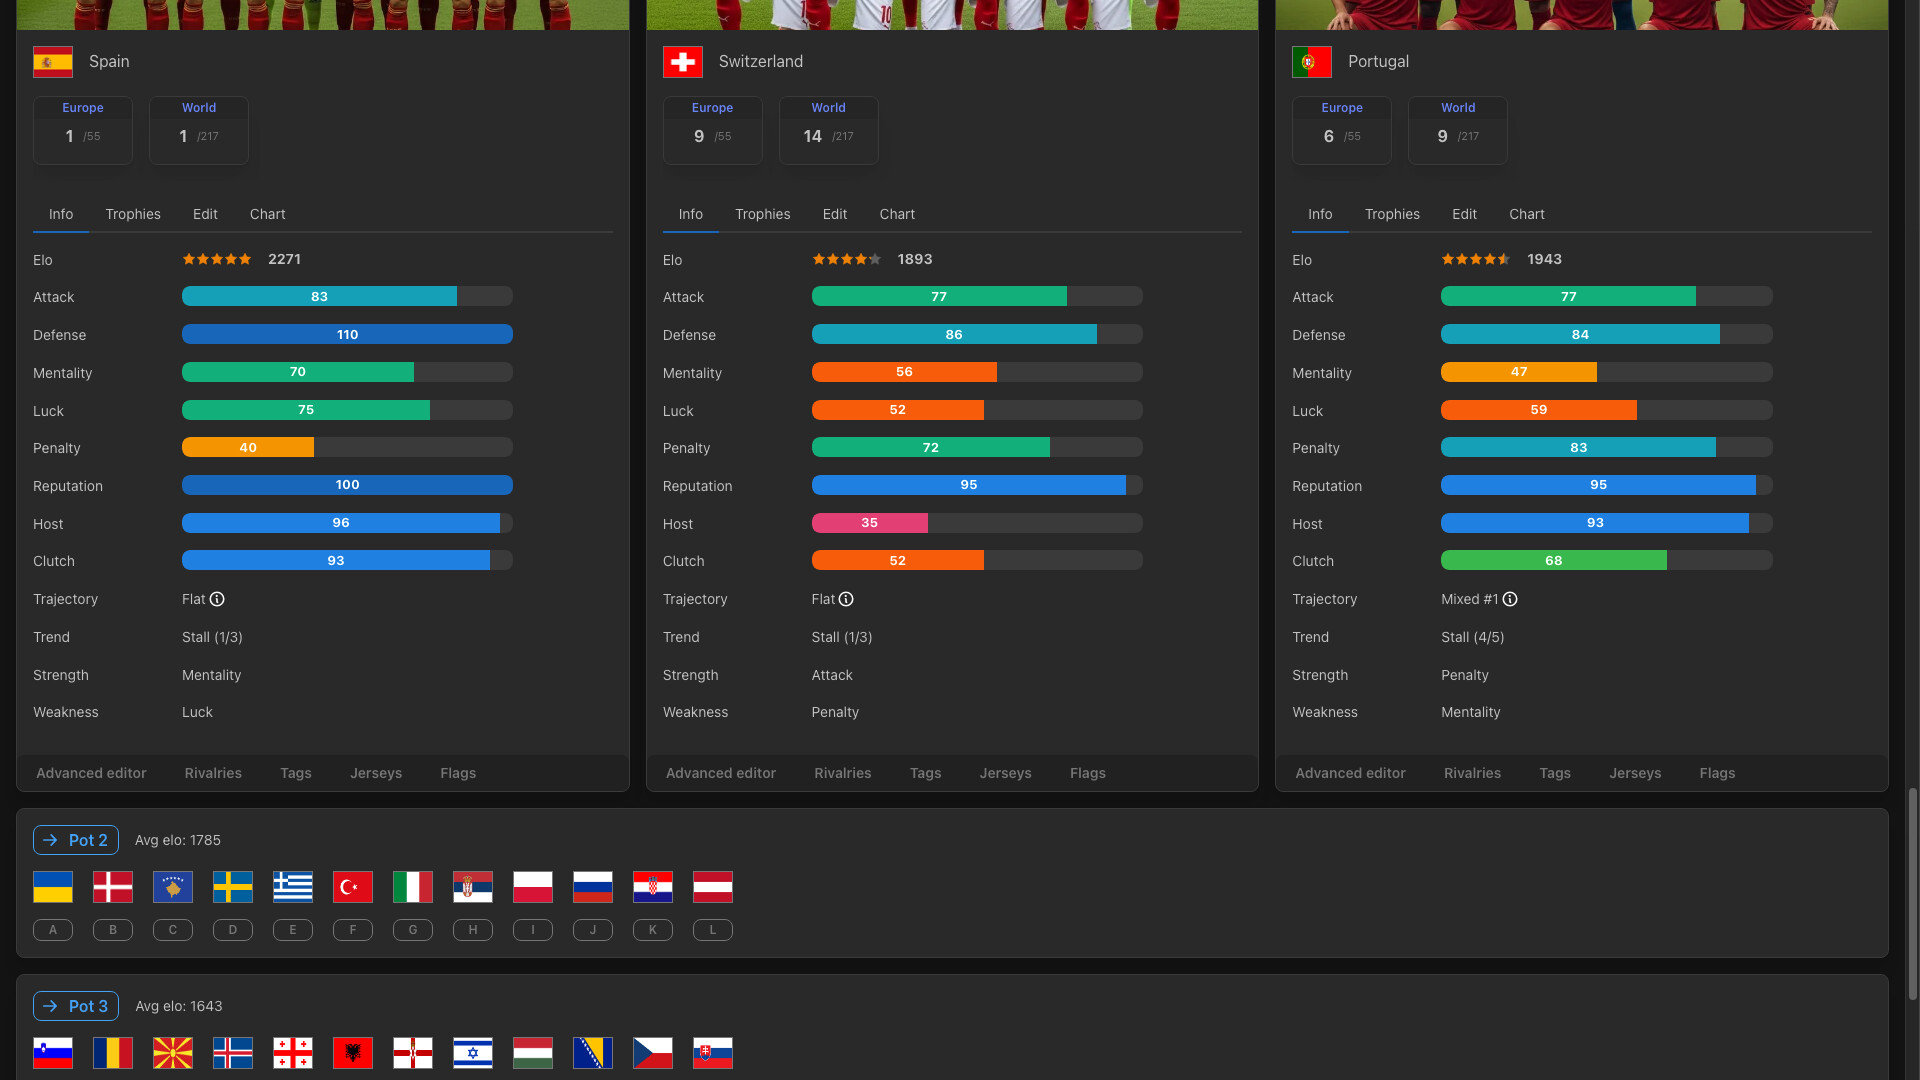Select the Serbia flag in Pot 2
Image resolution: width=1920 pixels, height=1080 pixels.
click(473, 887)
